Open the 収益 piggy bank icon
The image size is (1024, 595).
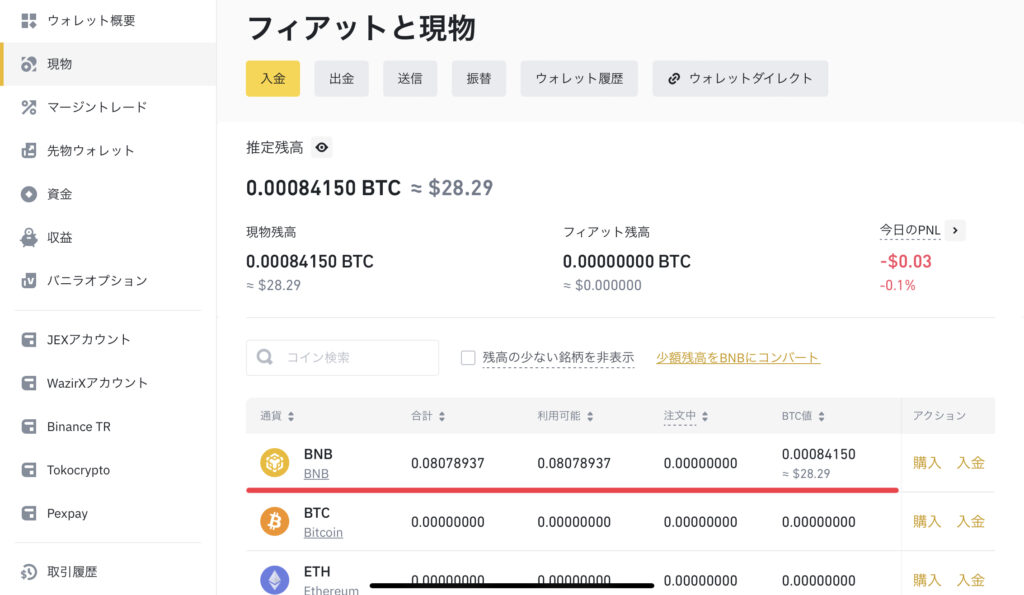coord(29,238)
